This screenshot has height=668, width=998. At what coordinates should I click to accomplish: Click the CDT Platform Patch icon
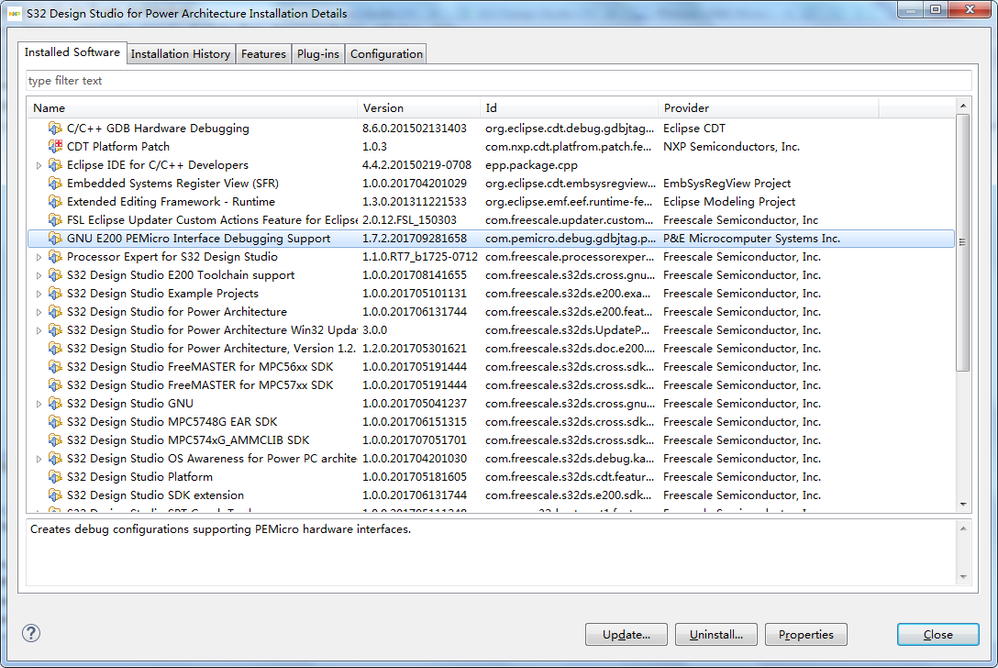click(55, 147)
